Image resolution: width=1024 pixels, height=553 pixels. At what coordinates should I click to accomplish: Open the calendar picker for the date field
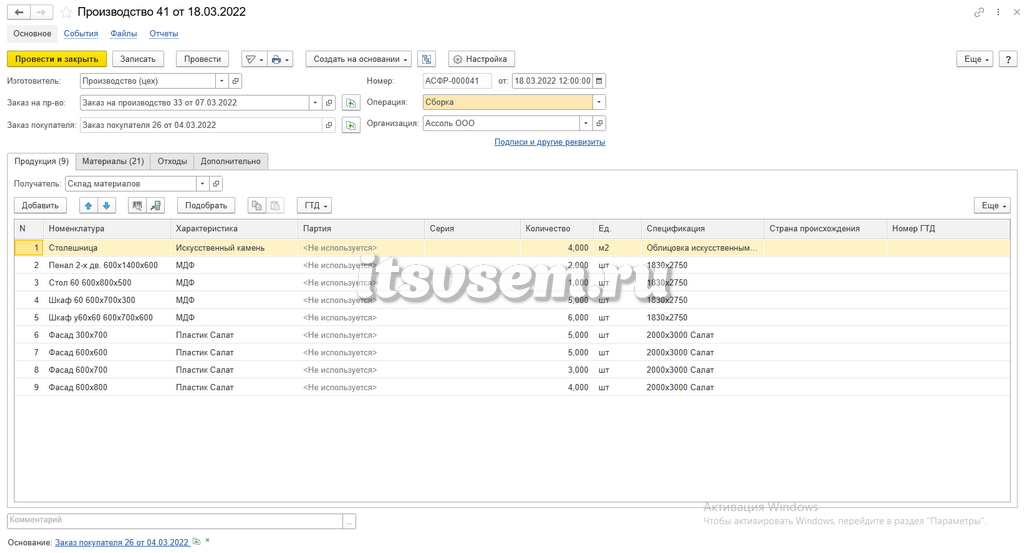tap(599, 81)
